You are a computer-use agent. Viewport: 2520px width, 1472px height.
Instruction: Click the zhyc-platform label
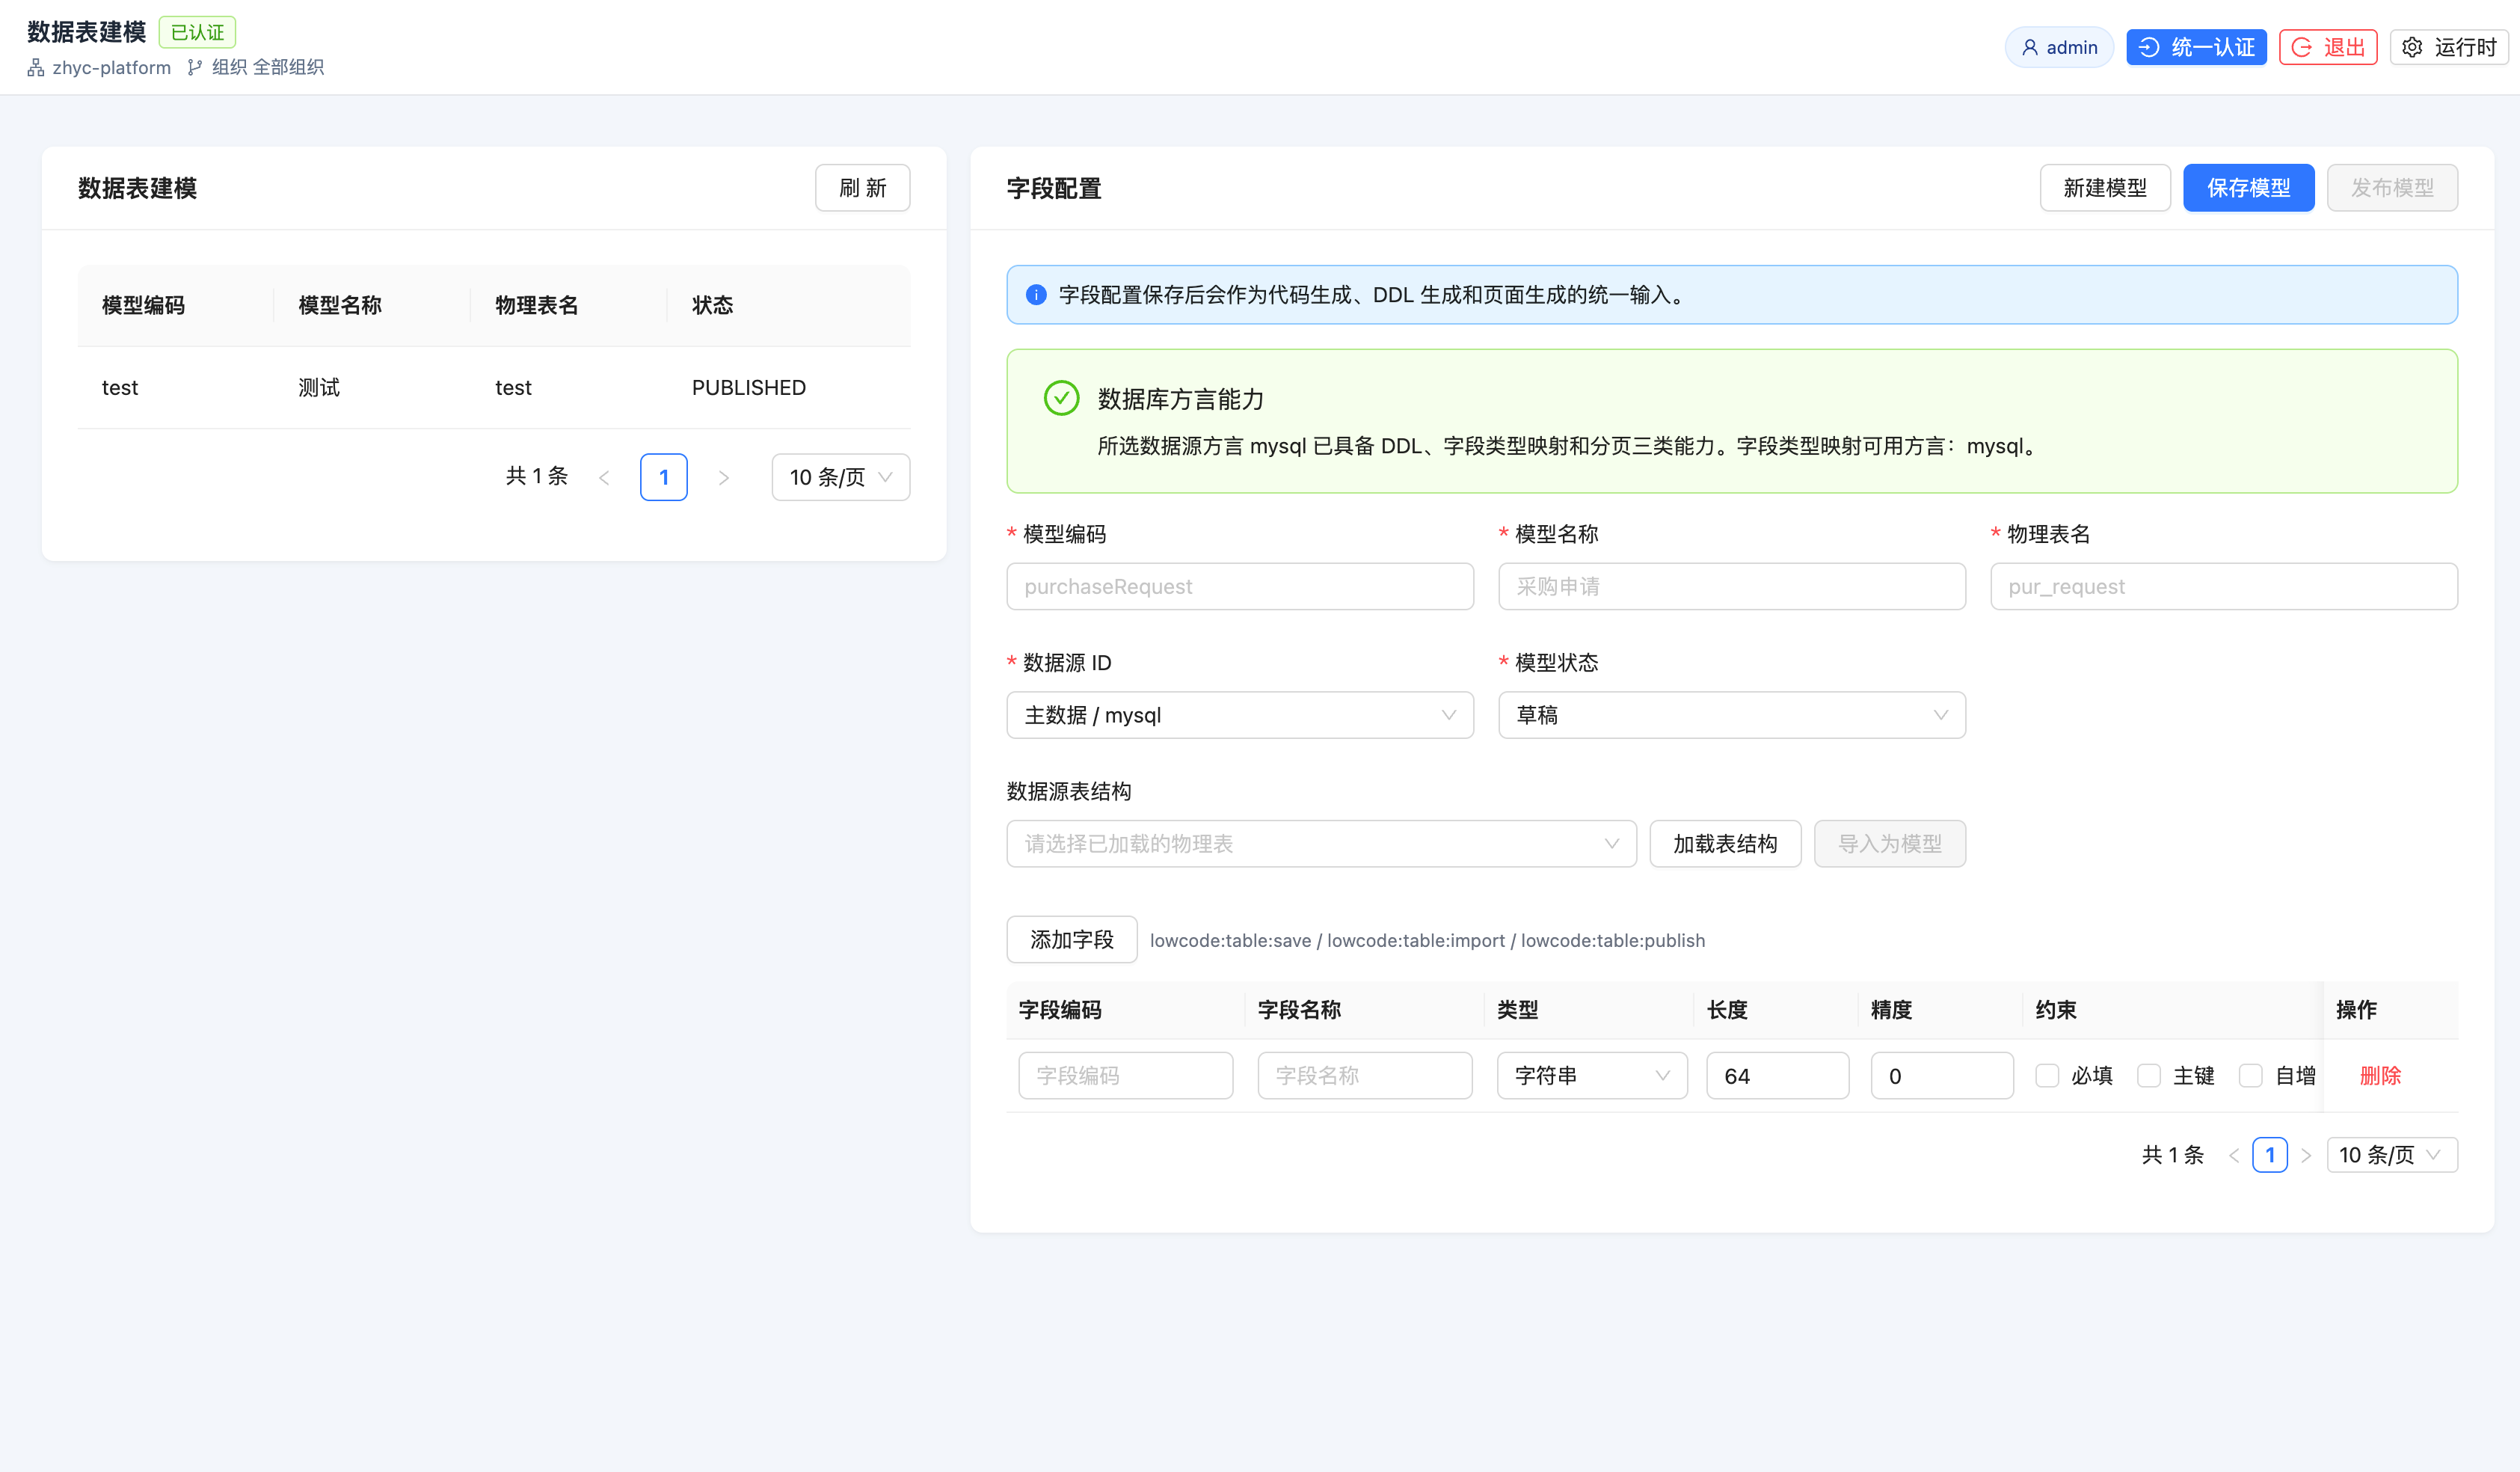tap(112, 67)
